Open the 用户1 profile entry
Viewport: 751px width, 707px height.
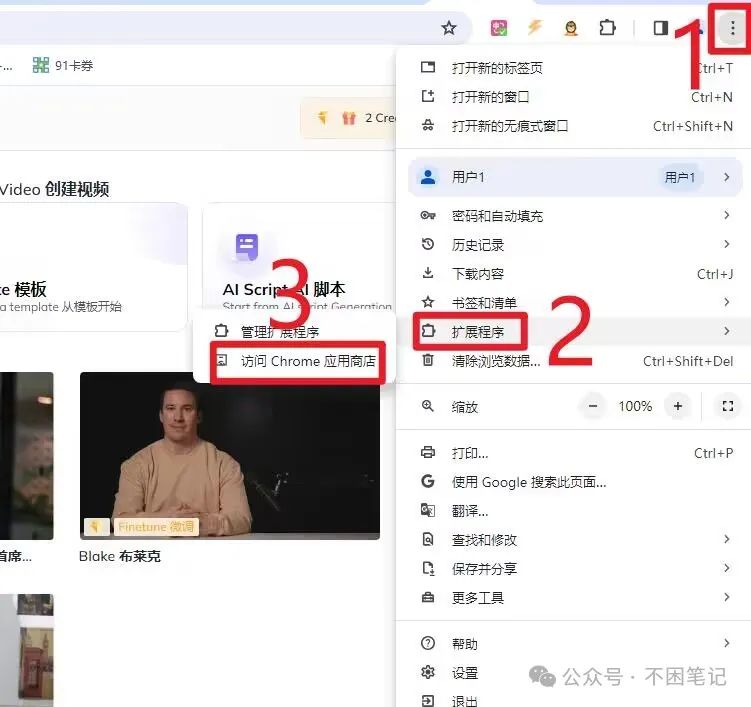tap(574, 177)
